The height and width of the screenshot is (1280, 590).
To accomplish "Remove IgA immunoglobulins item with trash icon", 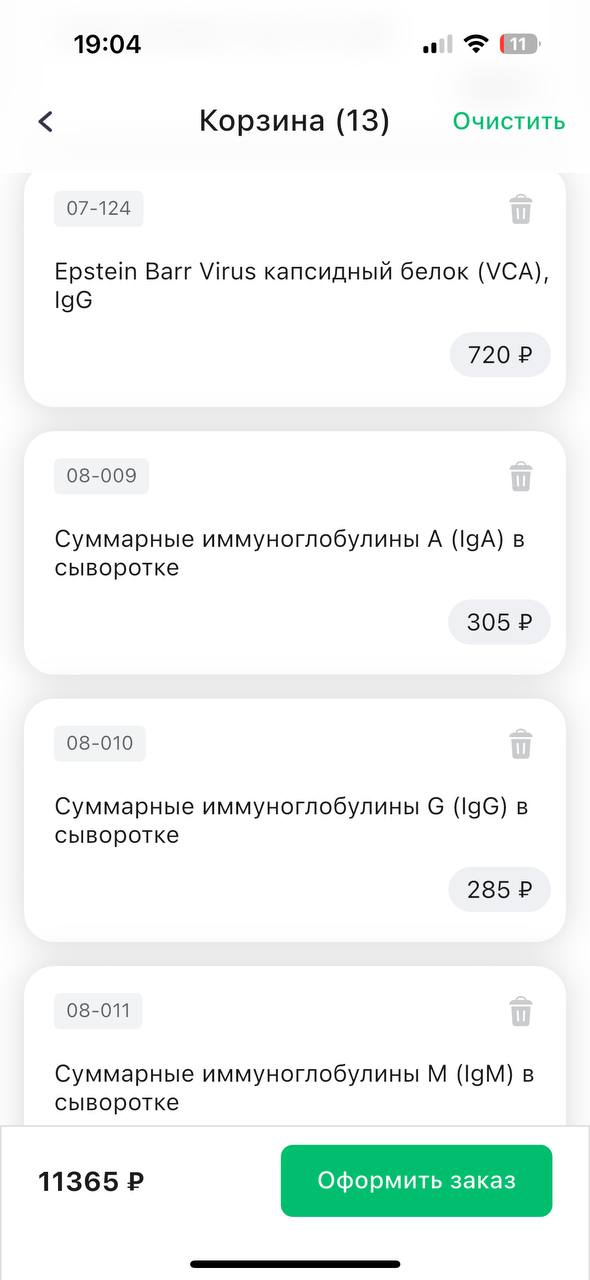I will [521, 477].
